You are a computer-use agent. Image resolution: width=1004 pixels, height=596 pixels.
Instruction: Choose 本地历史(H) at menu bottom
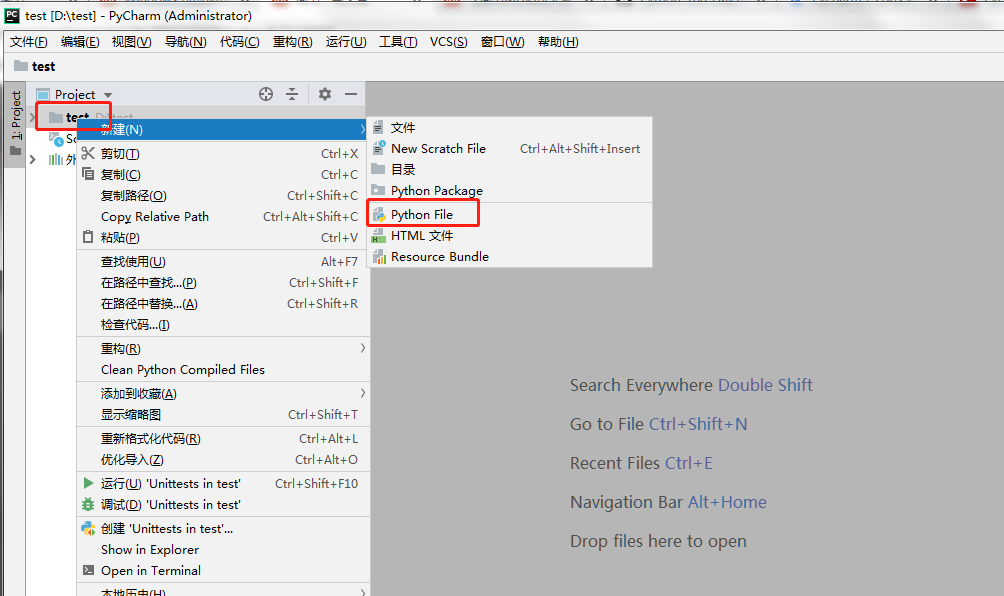(223, 591)
